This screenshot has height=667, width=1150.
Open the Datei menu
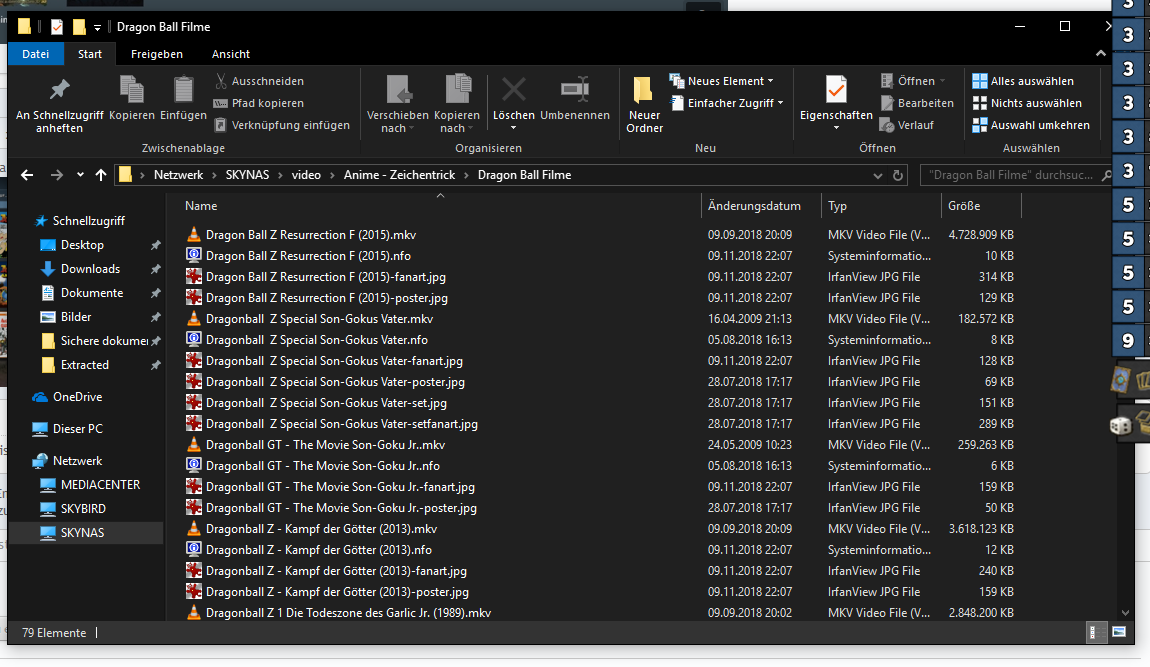pos(35,54)
